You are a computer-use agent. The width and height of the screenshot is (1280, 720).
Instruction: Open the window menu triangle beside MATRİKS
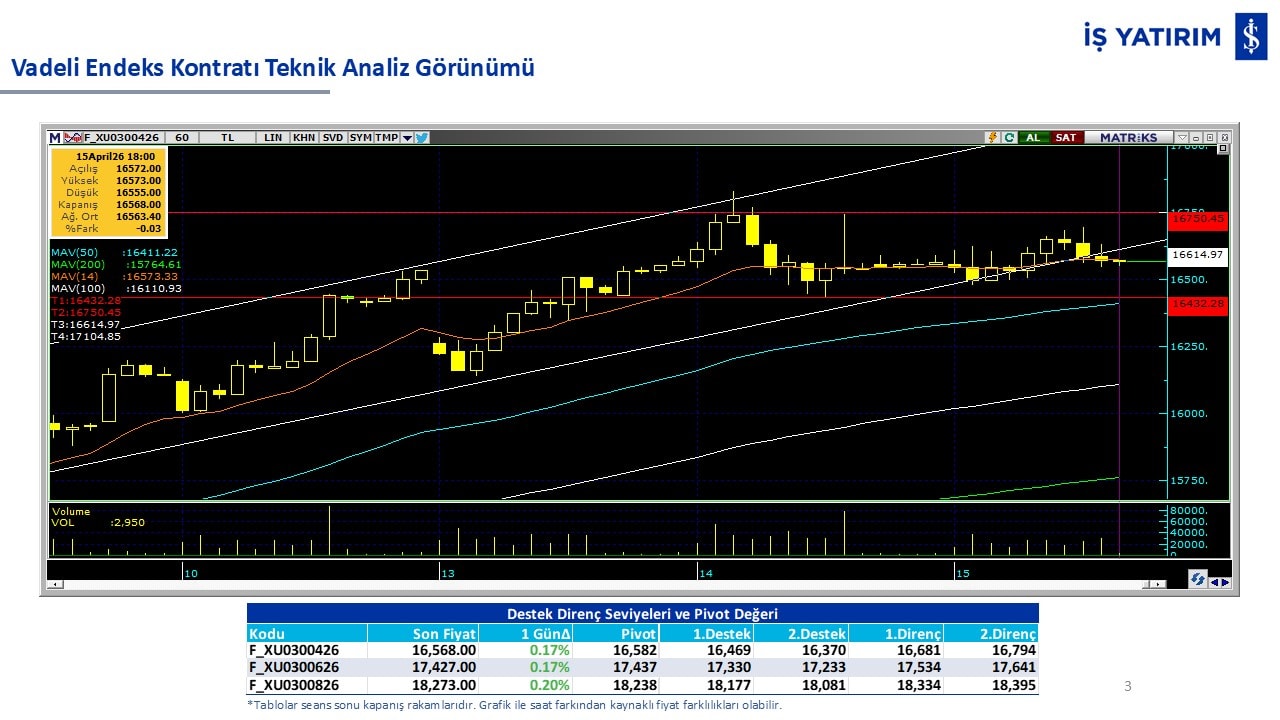[x=1182, y=138]
